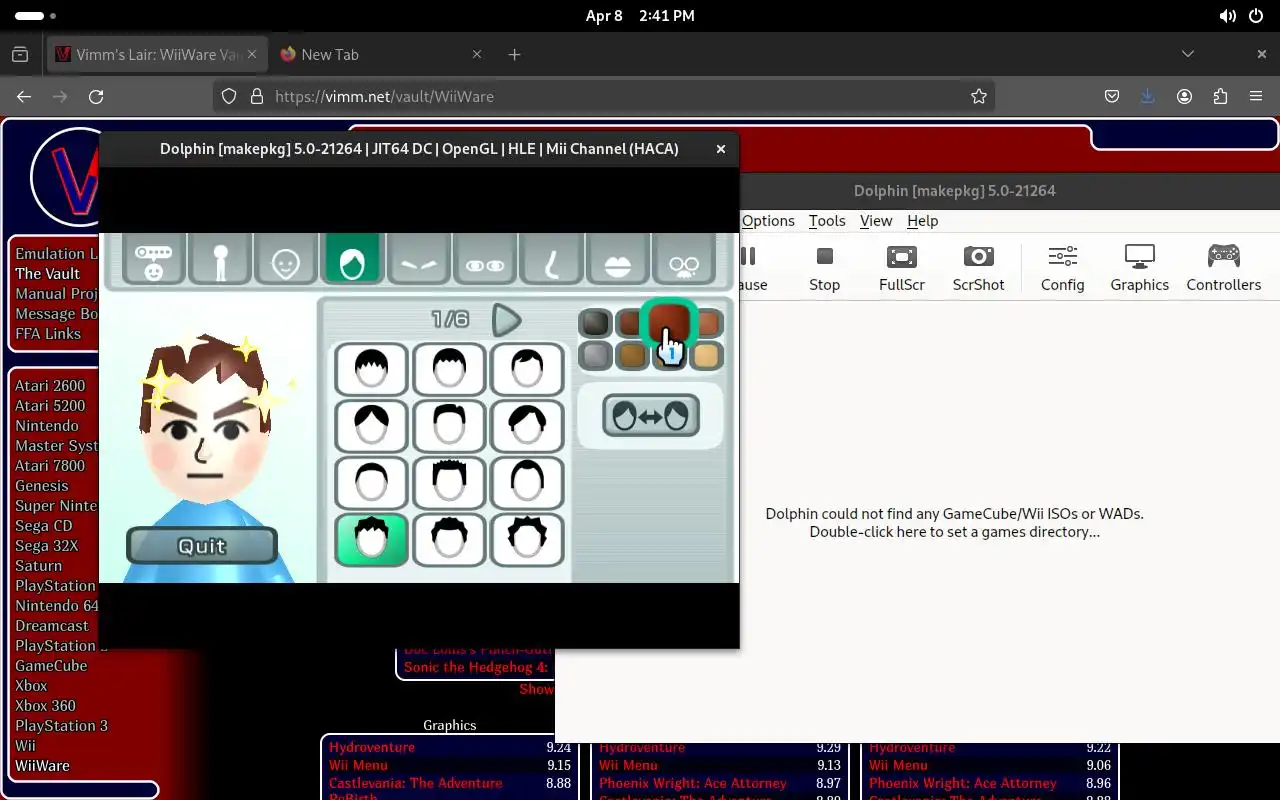
Task: Expand the list all tabs chevron
Action: point(1188,54)
